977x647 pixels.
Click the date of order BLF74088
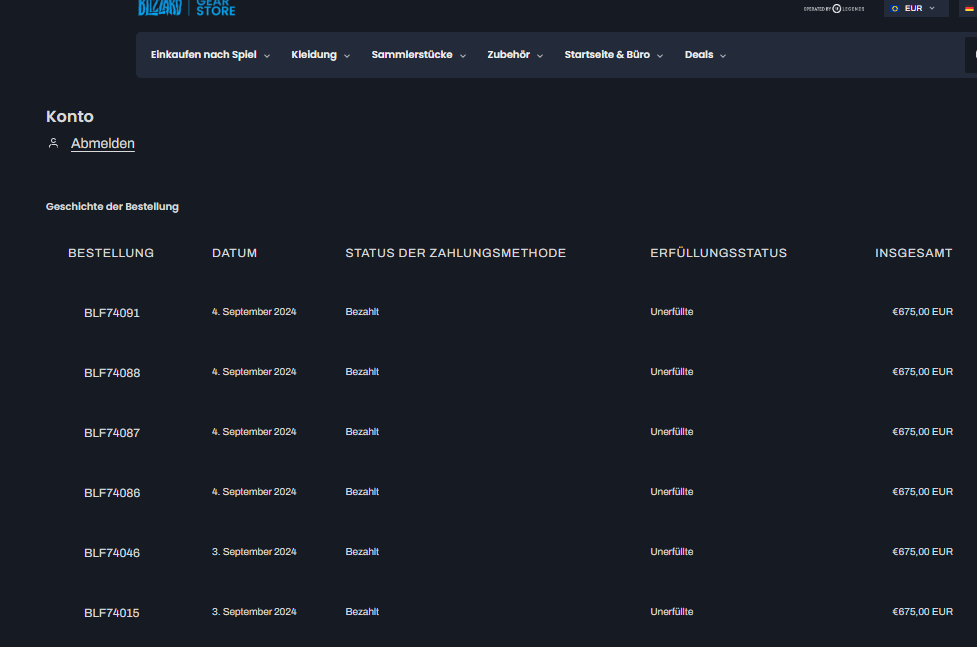[x=254, y=371]
